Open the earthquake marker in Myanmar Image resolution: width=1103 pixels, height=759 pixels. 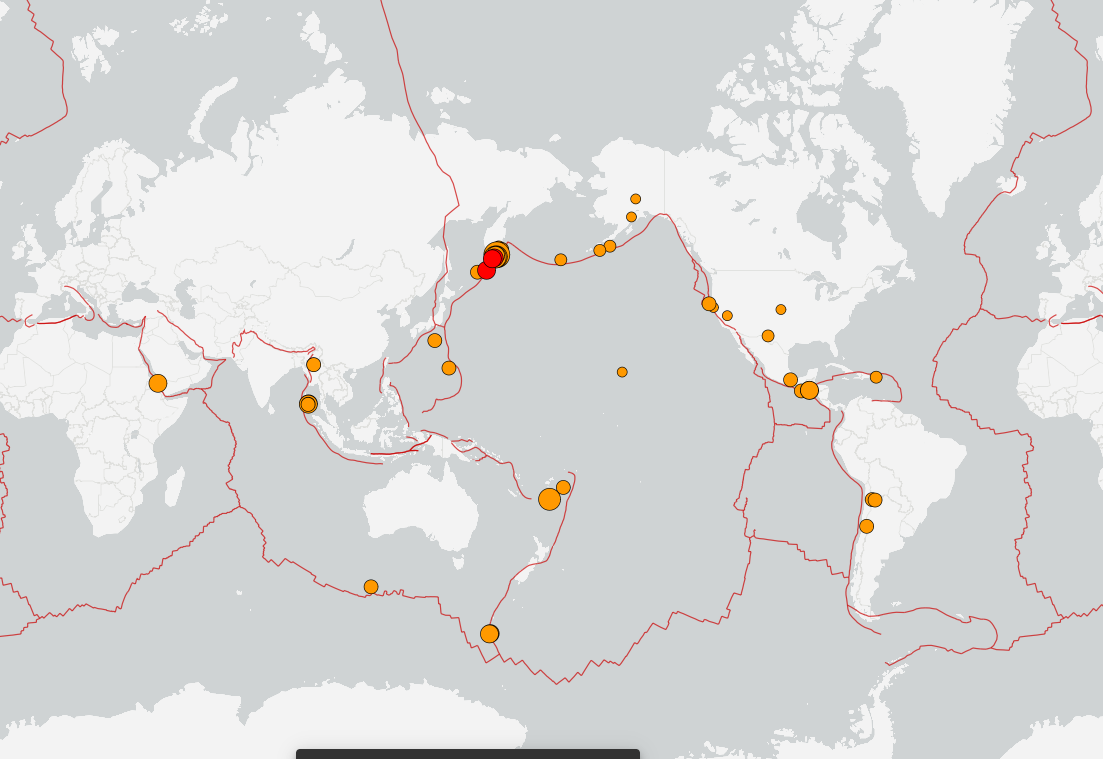(x=314, y=364)
